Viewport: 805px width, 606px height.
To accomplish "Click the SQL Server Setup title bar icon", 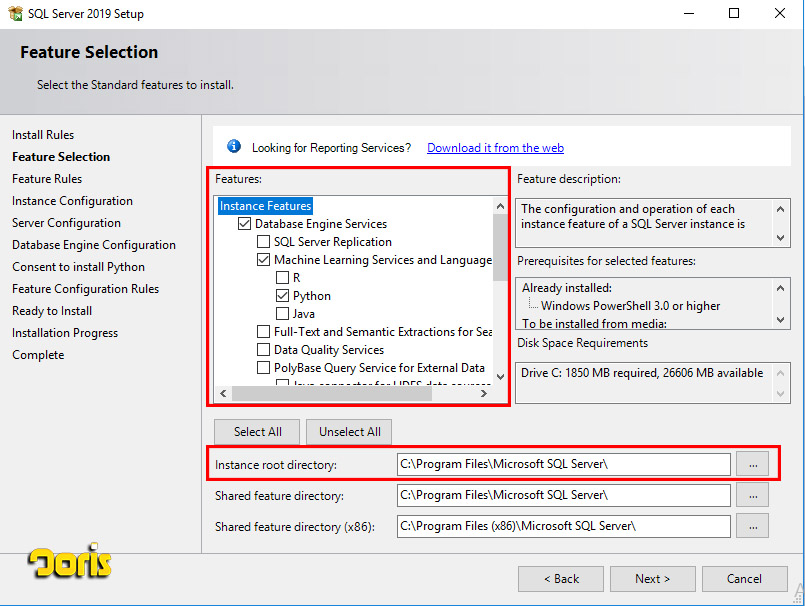I will pos(15,14).
